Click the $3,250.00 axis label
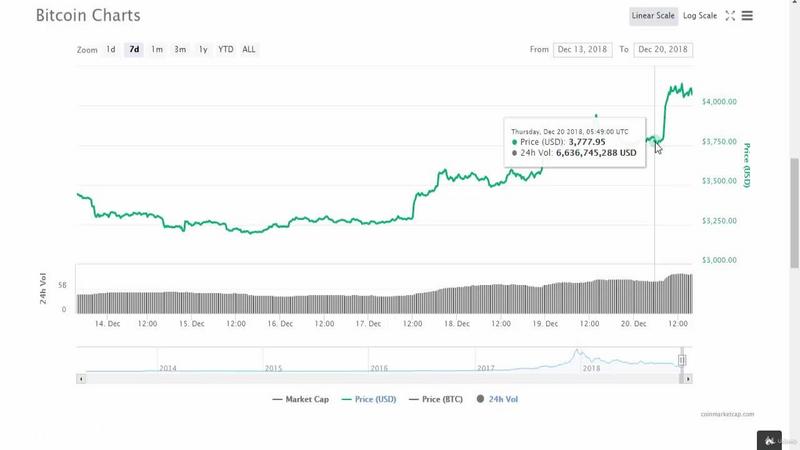Viewport: 800px width, 450px height. click(719, 220)
